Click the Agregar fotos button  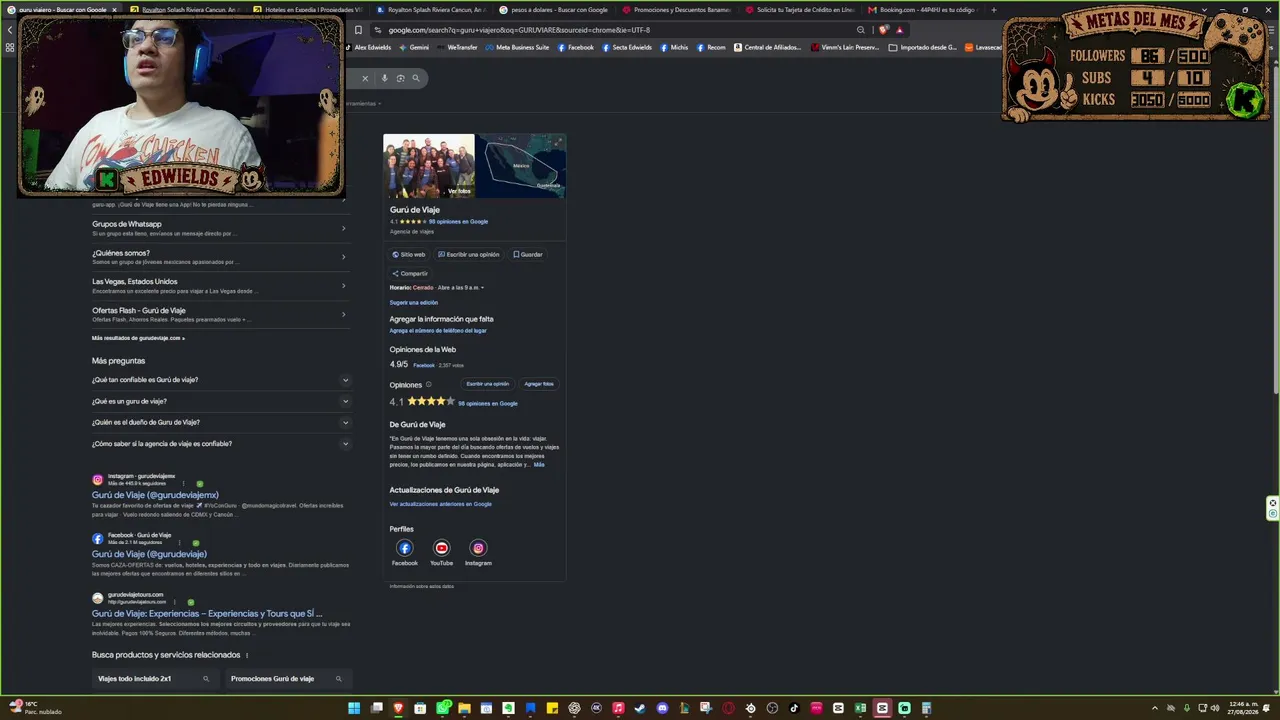(x=539, y=384)
